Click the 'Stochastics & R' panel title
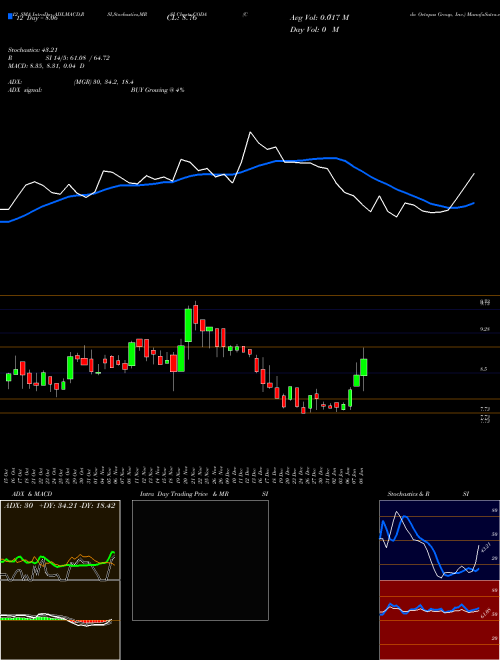The image size is (500, 660). pos(408,494)
